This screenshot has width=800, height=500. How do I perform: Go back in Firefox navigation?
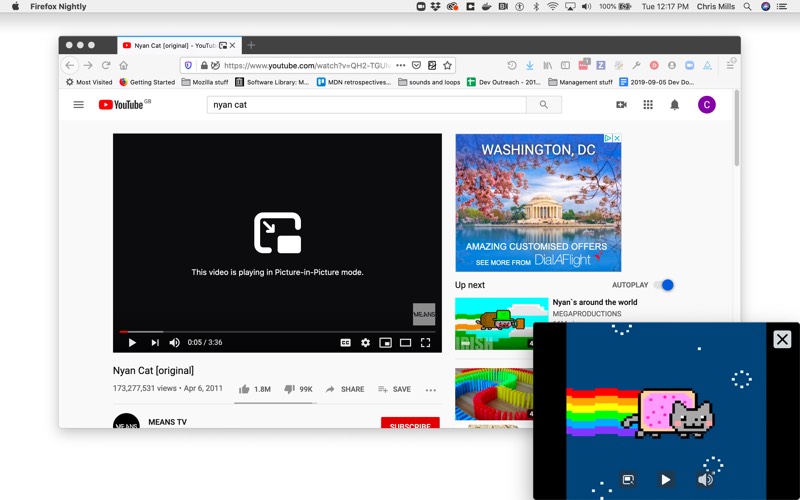70,65
